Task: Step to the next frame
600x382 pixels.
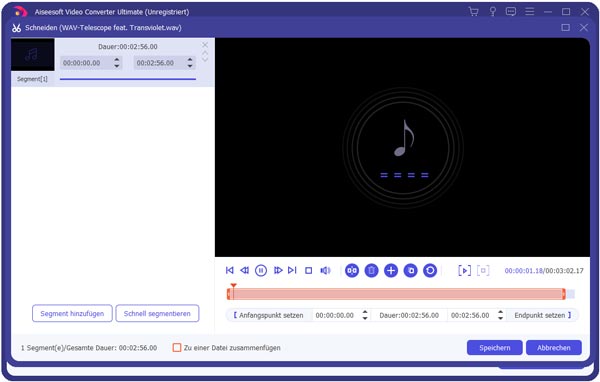Action: (x=278, y=271)
